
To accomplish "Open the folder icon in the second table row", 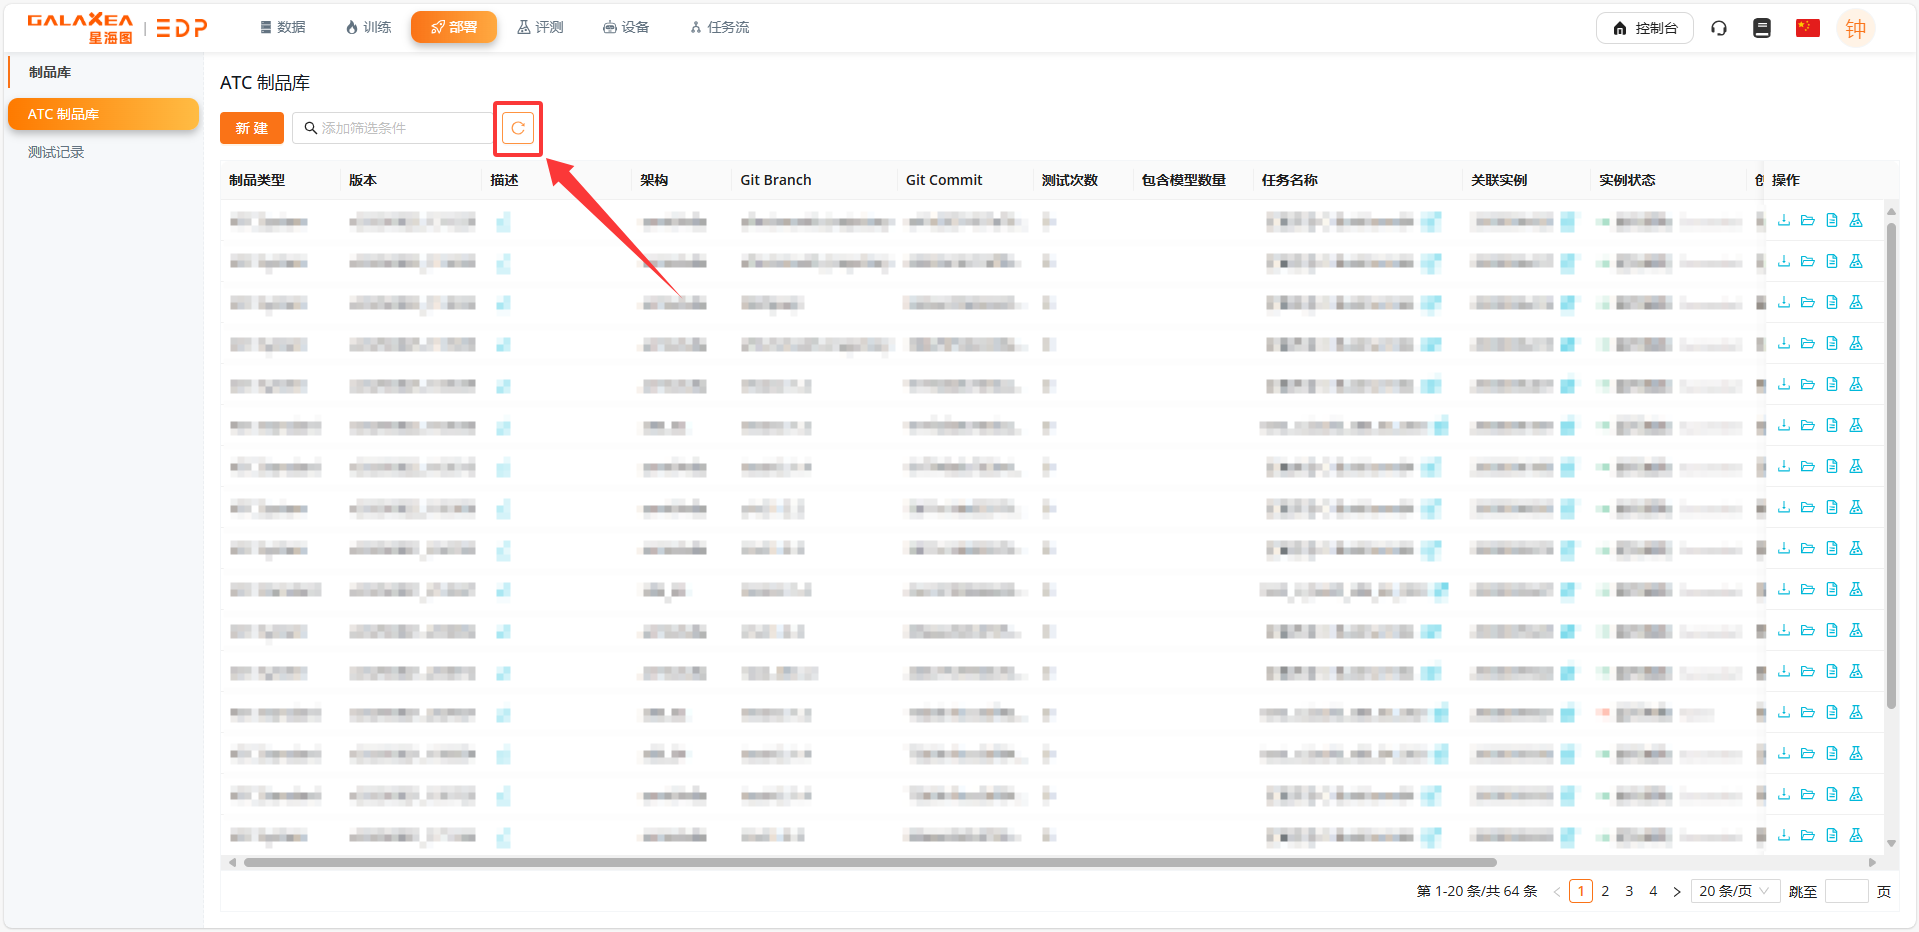I will tap(1807, 262).
